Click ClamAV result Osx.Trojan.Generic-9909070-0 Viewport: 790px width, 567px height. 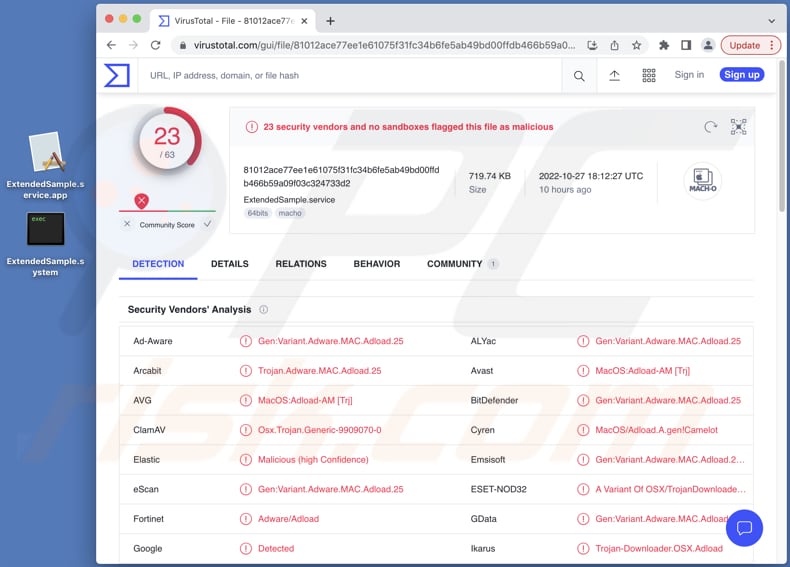[319, 430]
